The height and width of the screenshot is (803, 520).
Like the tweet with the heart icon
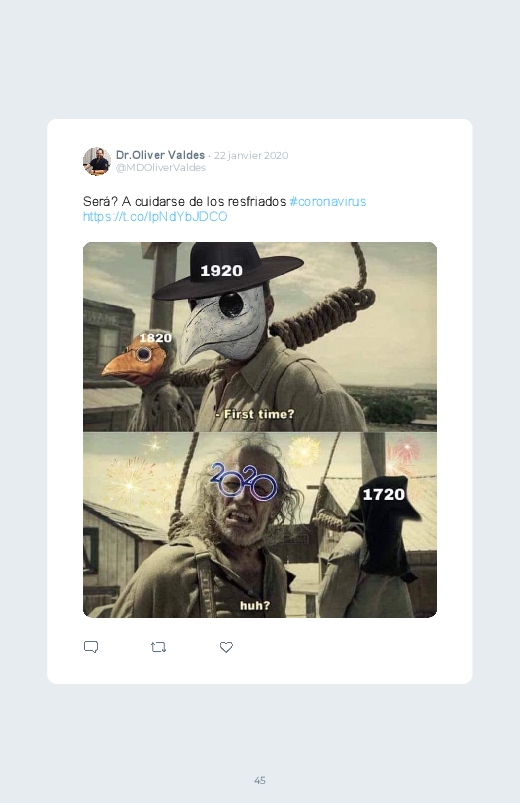pos(226,647)
